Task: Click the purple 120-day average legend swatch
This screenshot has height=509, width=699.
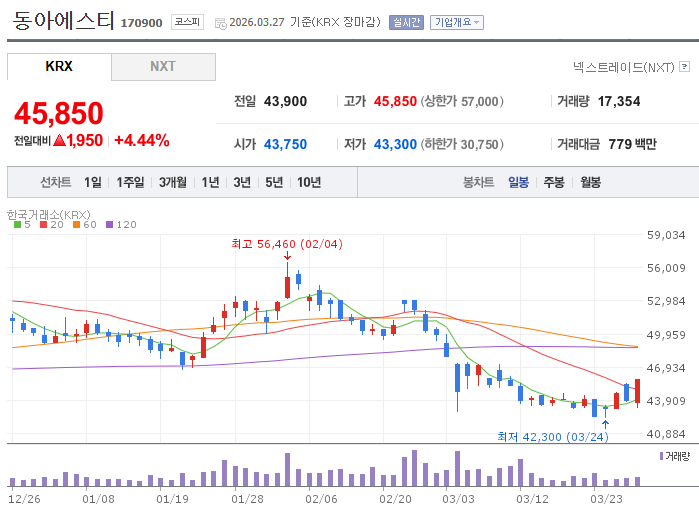Action: coord(109,225)
